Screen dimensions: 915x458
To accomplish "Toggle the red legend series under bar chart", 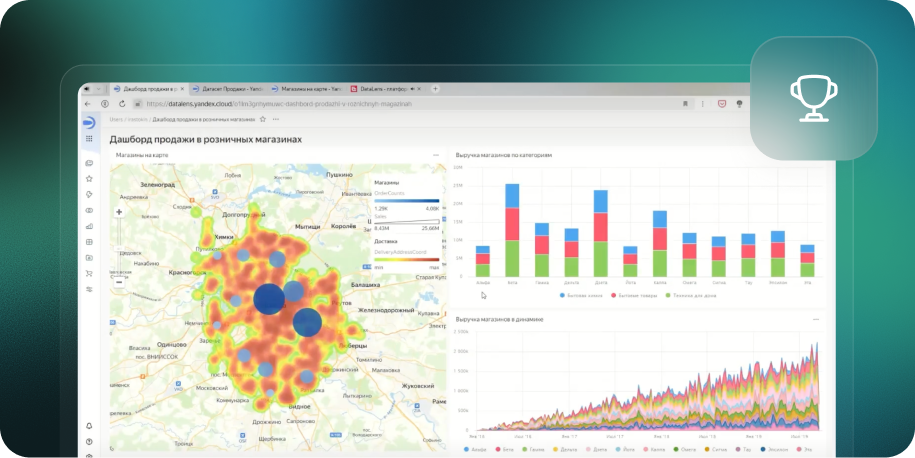I will point(632,296).
